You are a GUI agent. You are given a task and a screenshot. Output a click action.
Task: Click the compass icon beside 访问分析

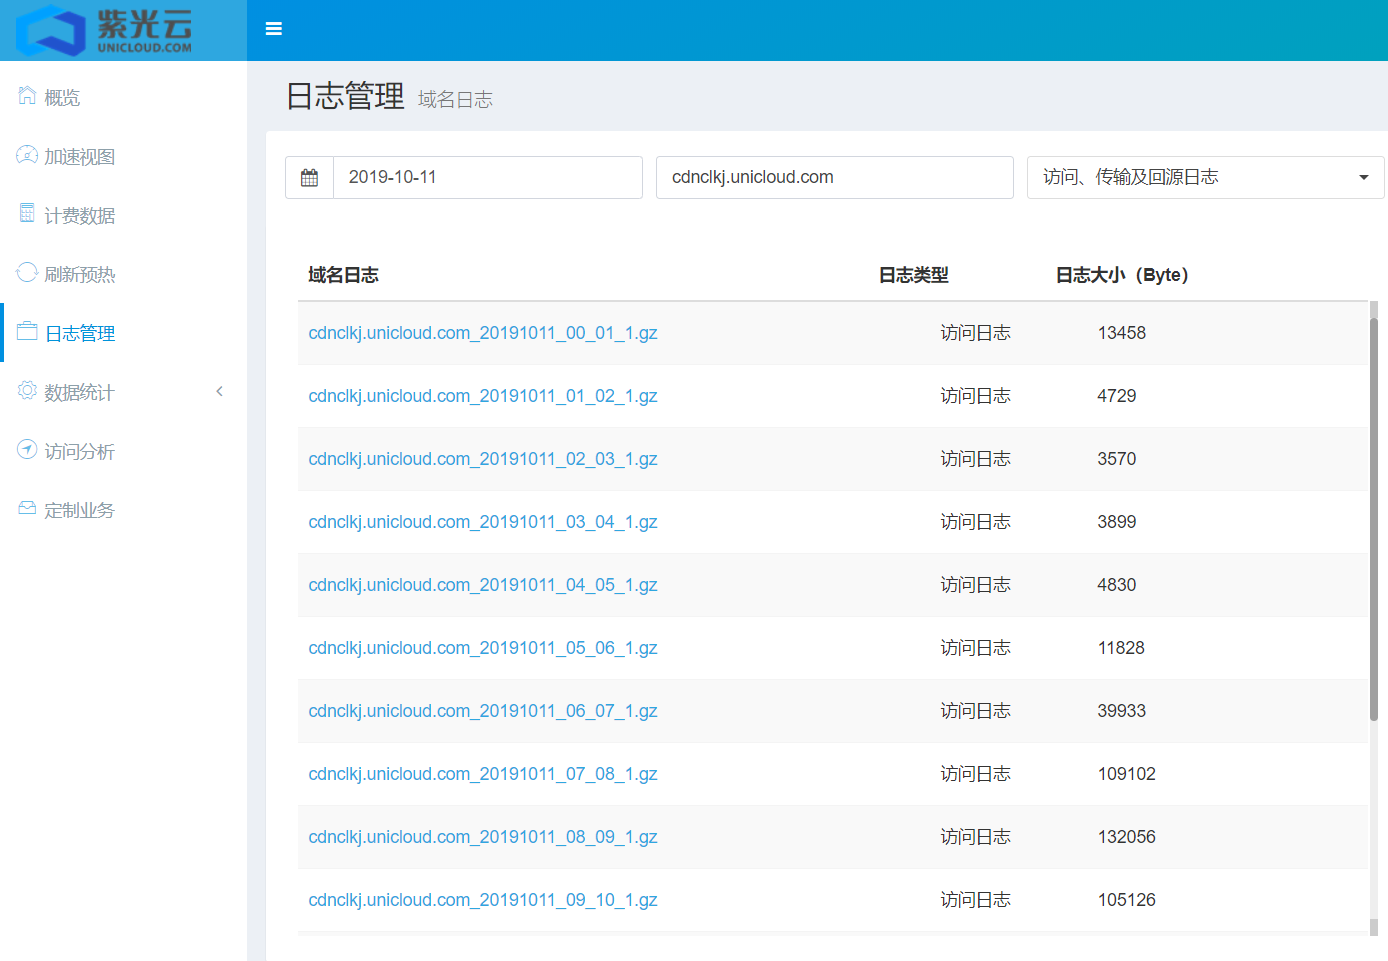click(27, 449)
